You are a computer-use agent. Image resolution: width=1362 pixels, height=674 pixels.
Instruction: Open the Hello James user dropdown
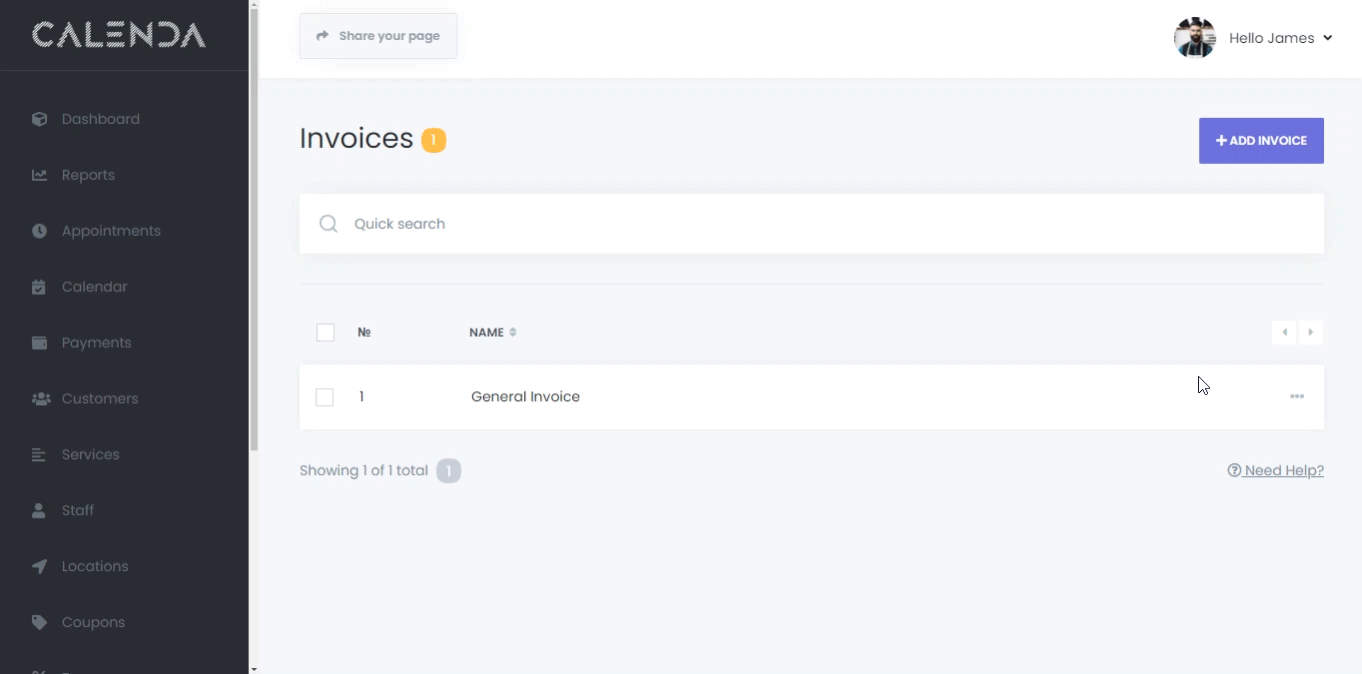pyautogui.click(x=1279, y=38)
